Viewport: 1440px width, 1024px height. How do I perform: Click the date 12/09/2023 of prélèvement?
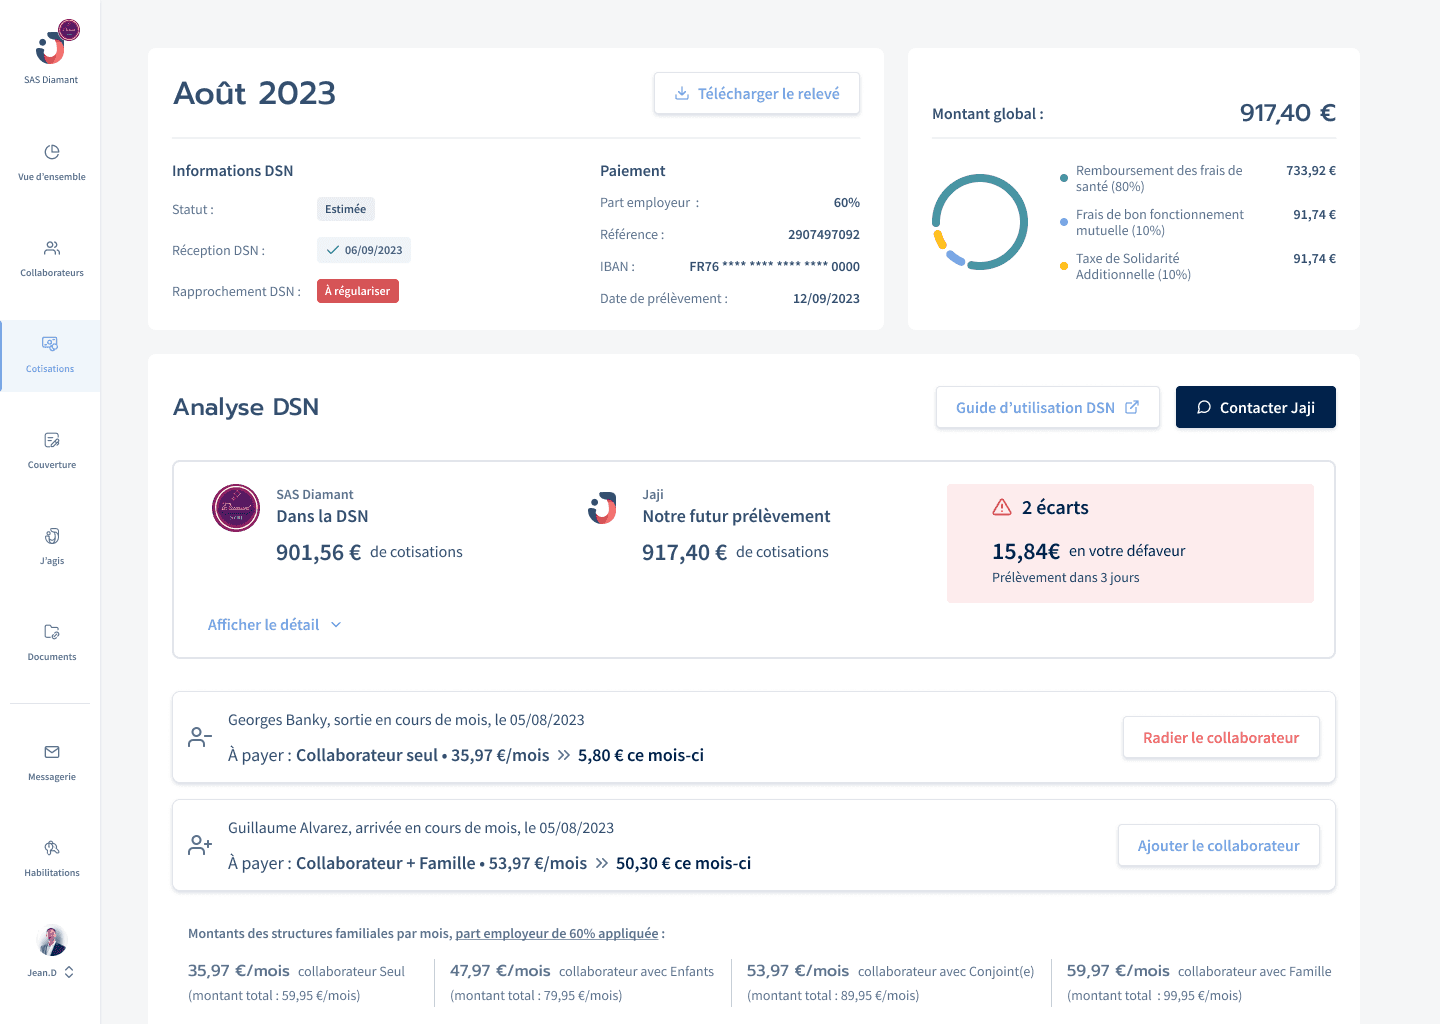826,298
